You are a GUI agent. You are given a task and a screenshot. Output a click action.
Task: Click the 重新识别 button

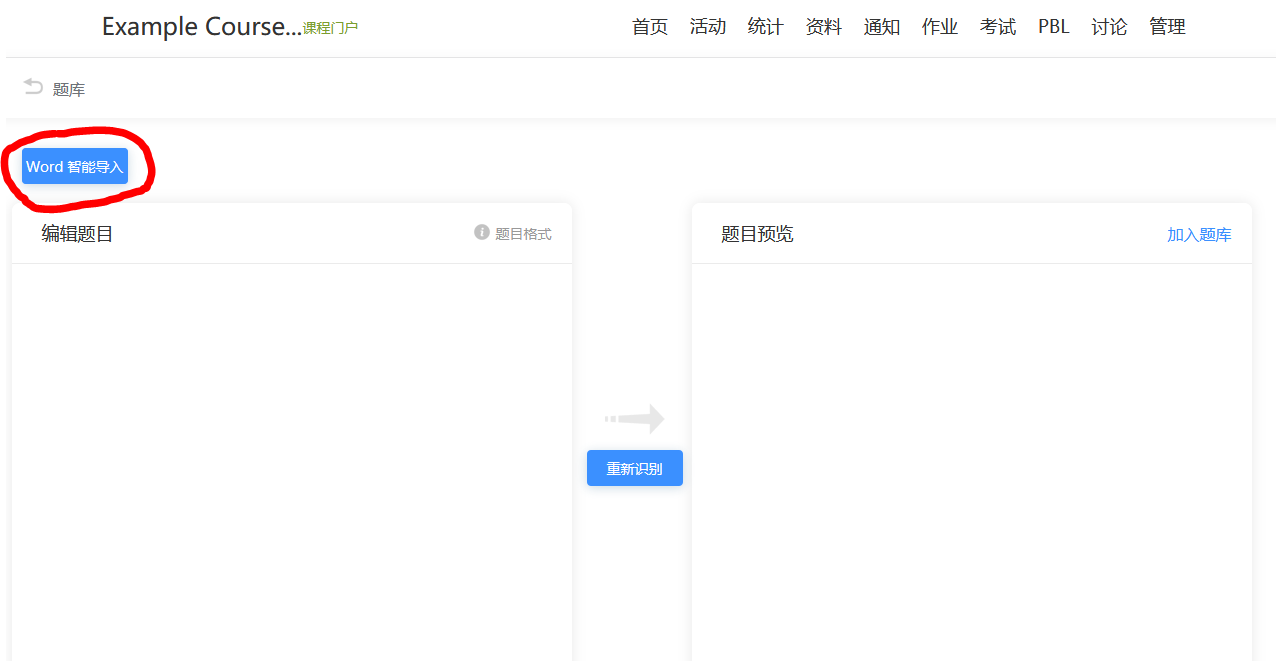coord(634,468)
